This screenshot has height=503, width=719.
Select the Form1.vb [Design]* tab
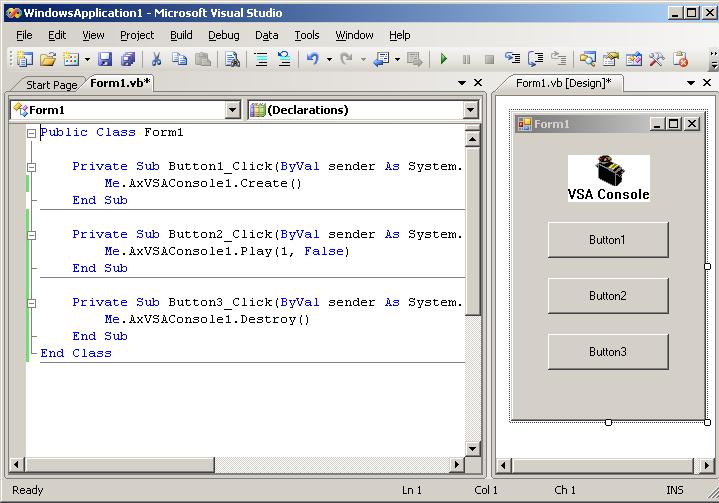coord(564,83)
